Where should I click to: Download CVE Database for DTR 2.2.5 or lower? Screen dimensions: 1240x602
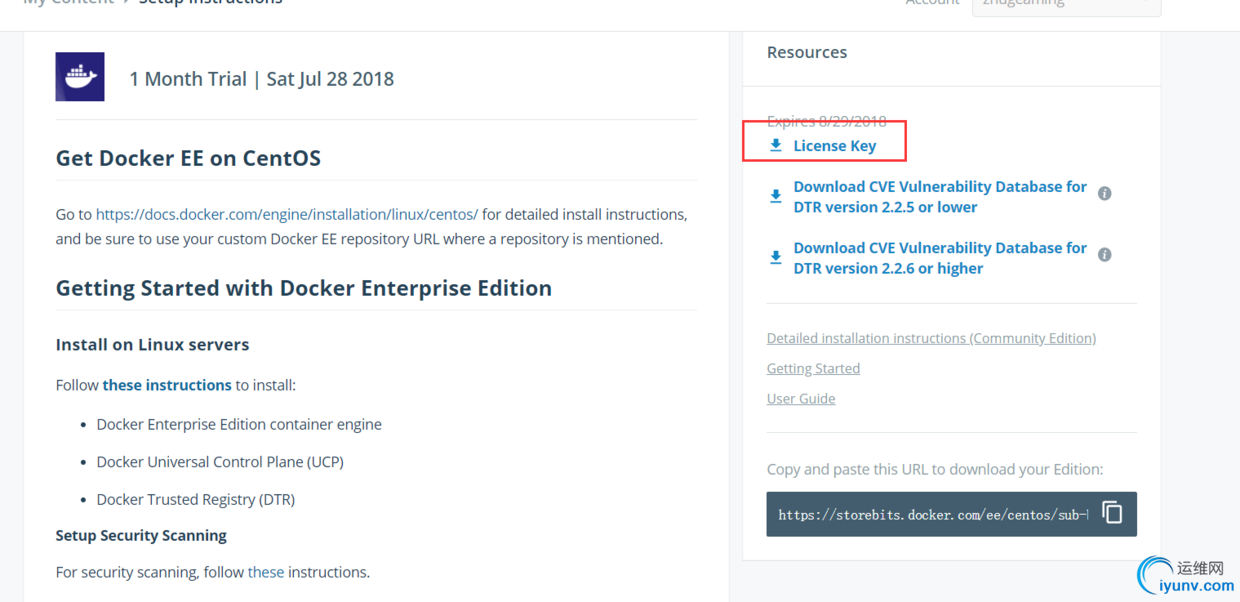[x=940, y=197]
